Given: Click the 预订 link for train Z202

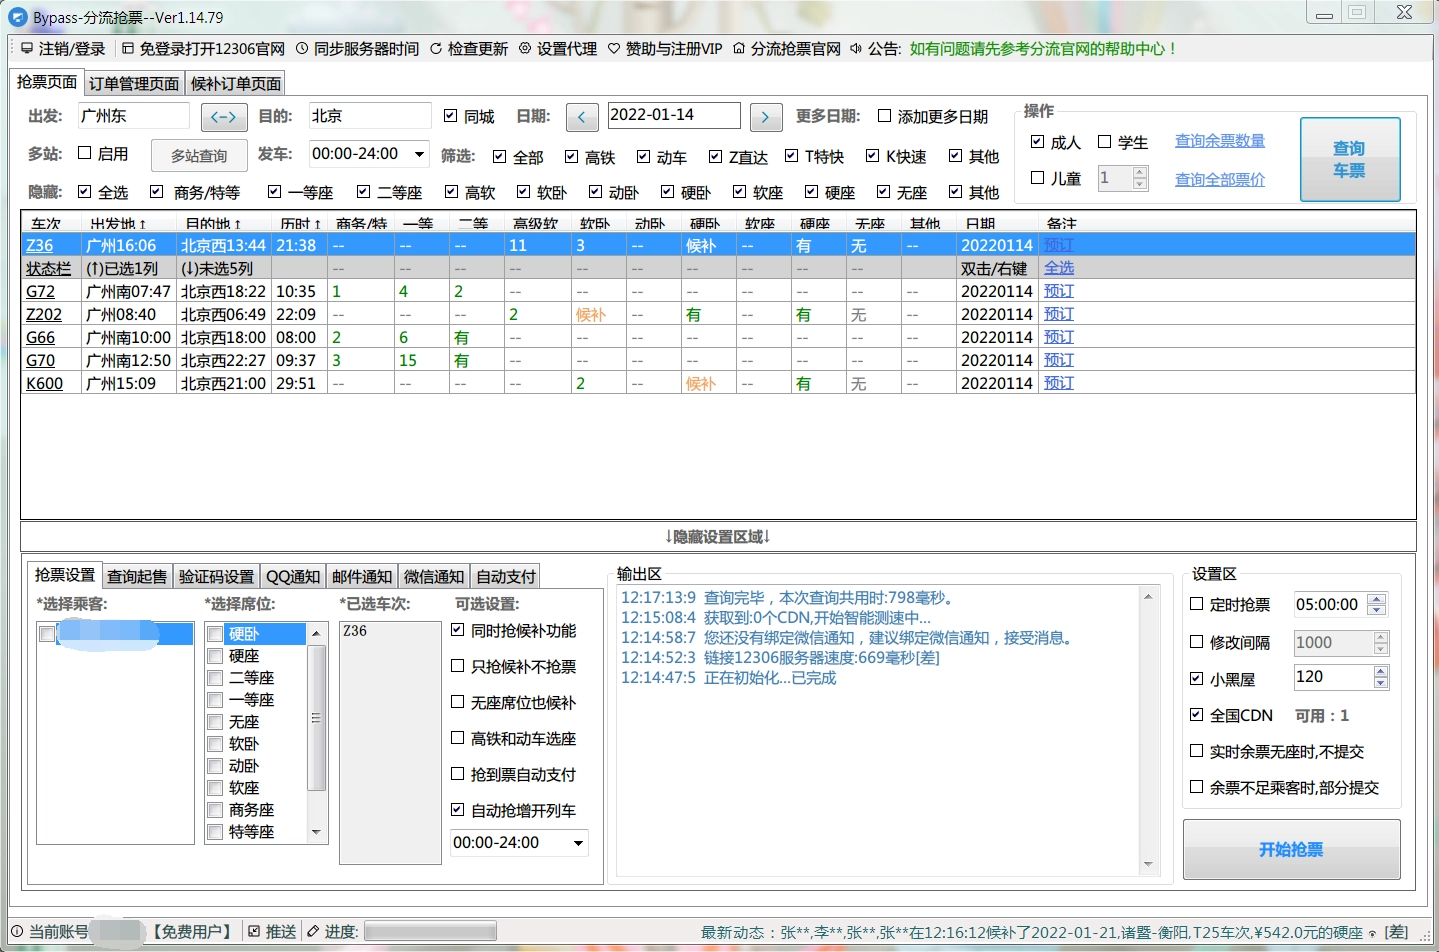Looking at the screenshot, I should coord(1058,313).
